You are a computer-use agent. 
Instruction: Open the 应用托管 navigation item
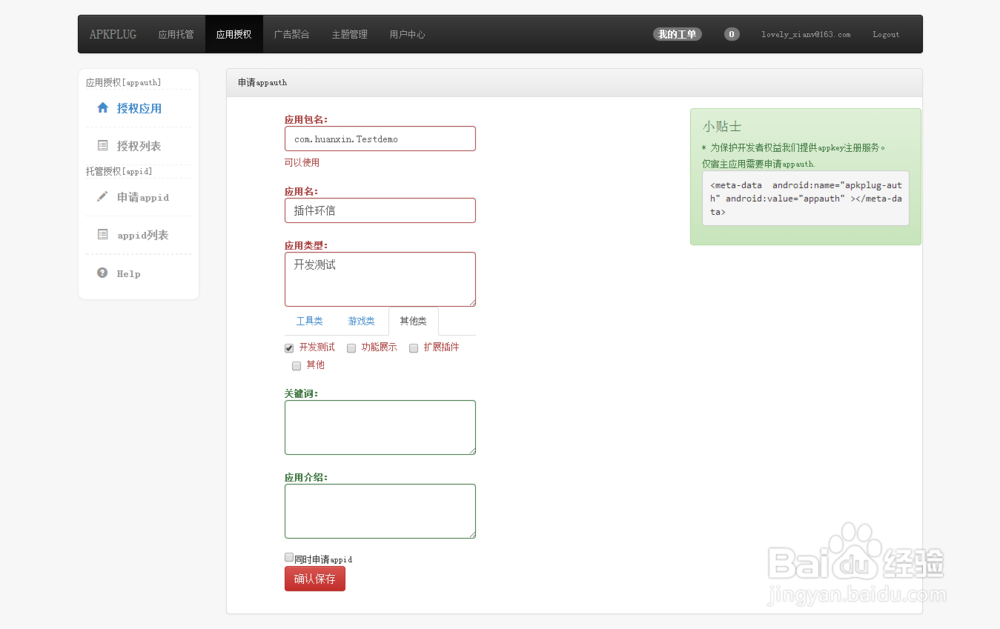[176, 34]
